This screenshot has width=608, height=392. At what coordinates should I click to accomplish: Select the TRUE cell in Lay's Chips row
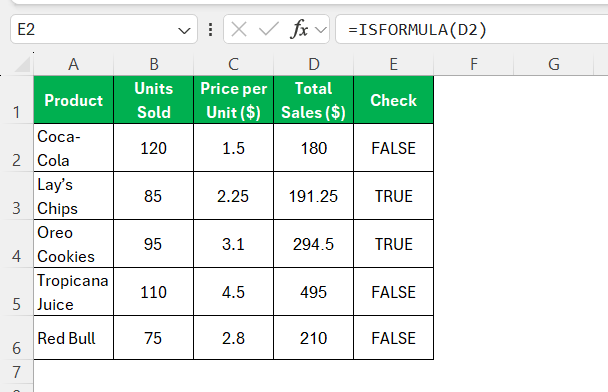394,196
